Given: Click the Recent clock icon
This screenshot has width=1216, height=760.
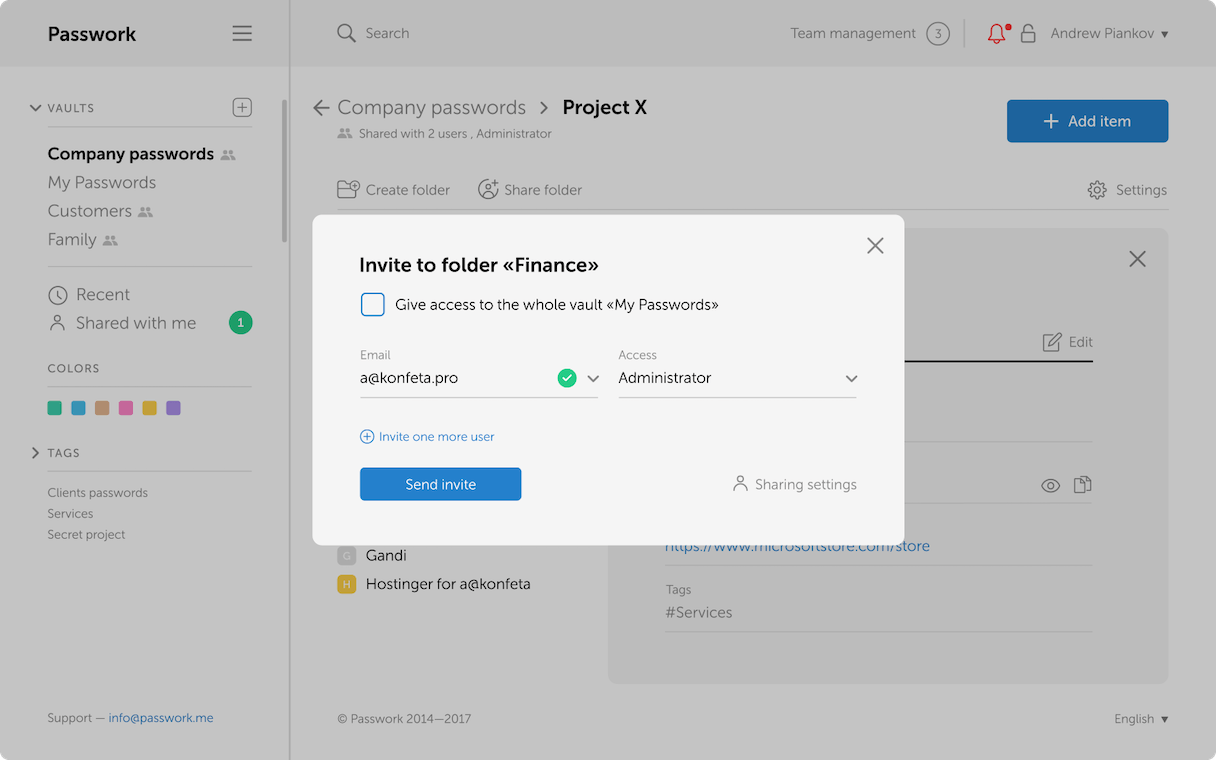Looking at the screenshot, I should pos(58,295).
